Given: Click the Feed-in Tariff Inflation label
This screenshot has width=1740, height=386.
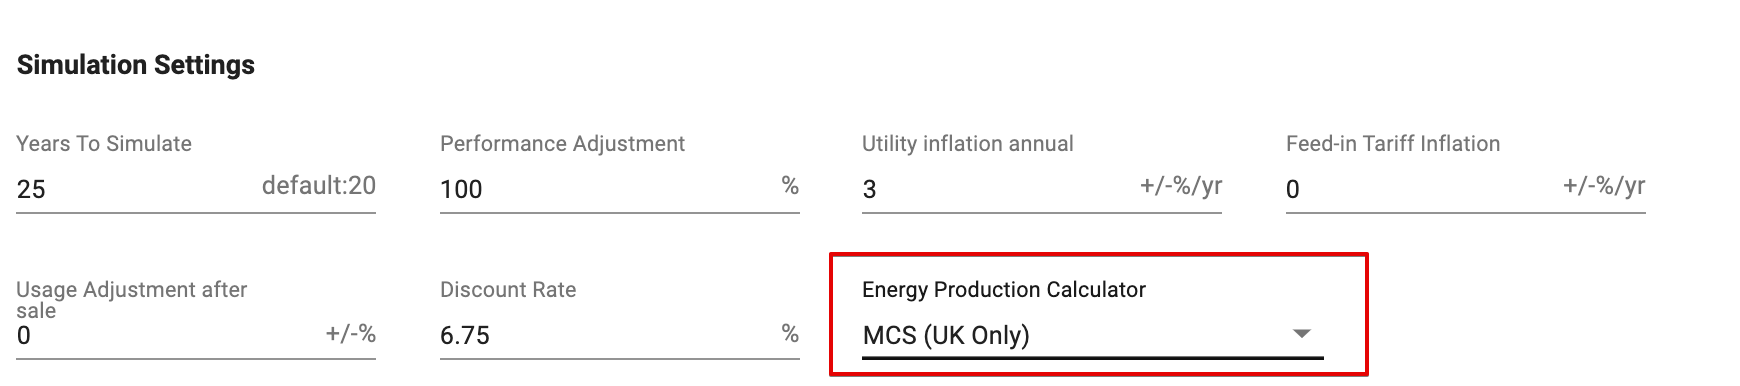Looking at the screenshot, I should coord(1393,144).
